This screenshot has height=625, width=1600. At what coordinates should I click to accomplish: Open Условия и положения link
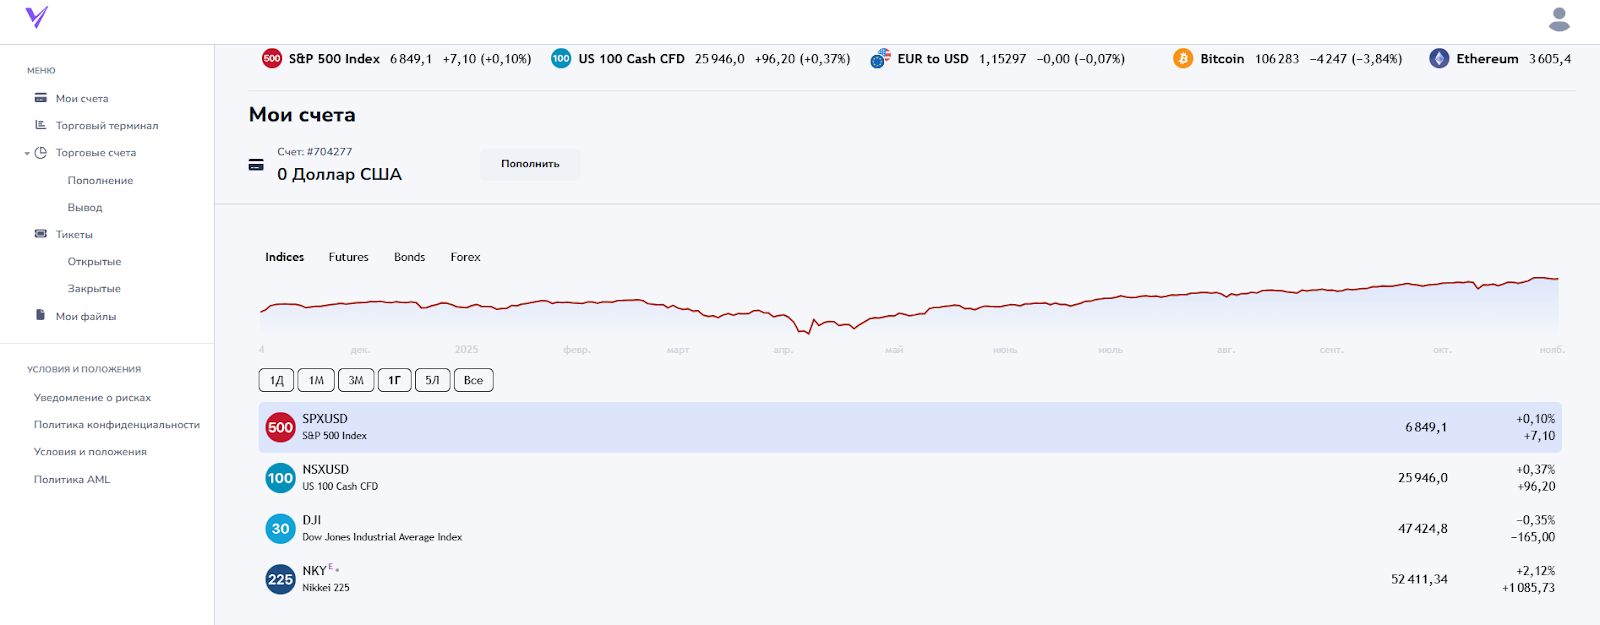[x=90, y=451]
